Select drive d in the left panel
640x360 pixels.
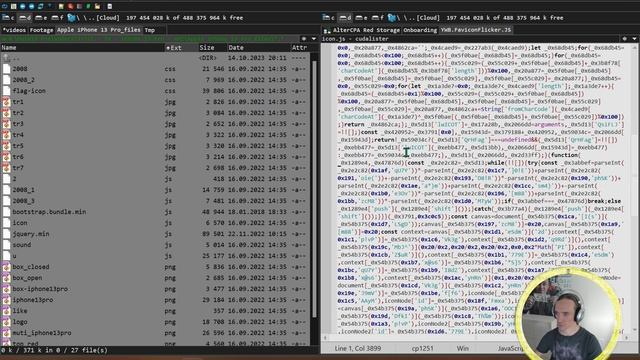(x=25, y=18)
